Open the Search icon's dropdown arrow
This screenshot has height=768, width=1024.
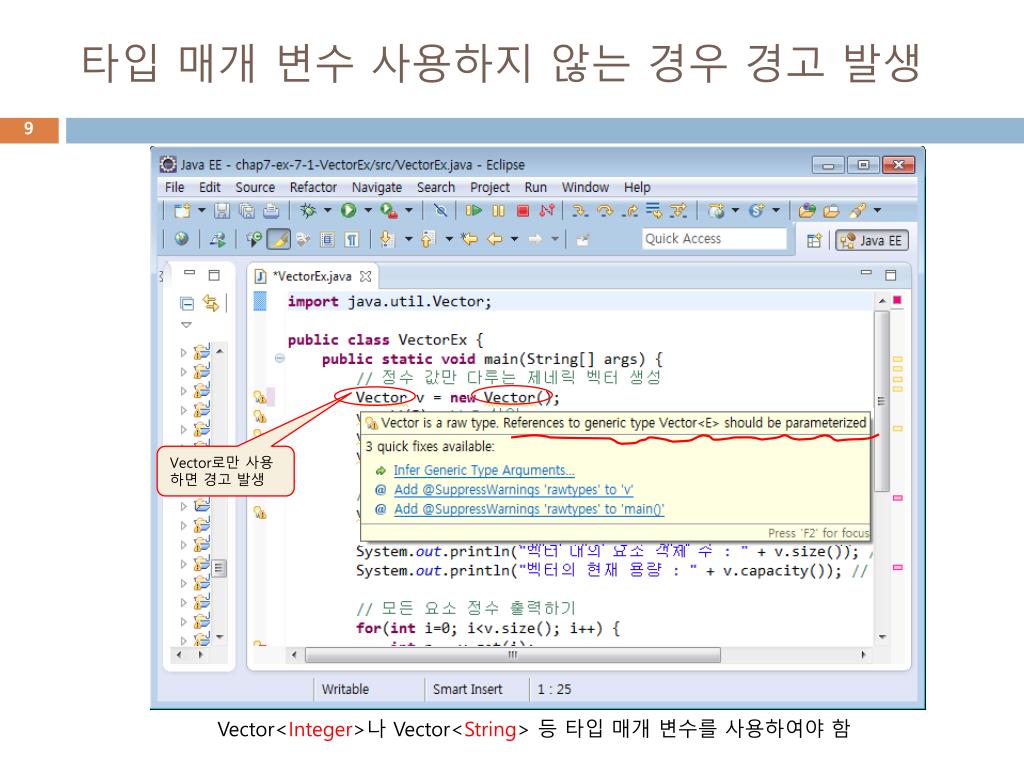point(877,210)
